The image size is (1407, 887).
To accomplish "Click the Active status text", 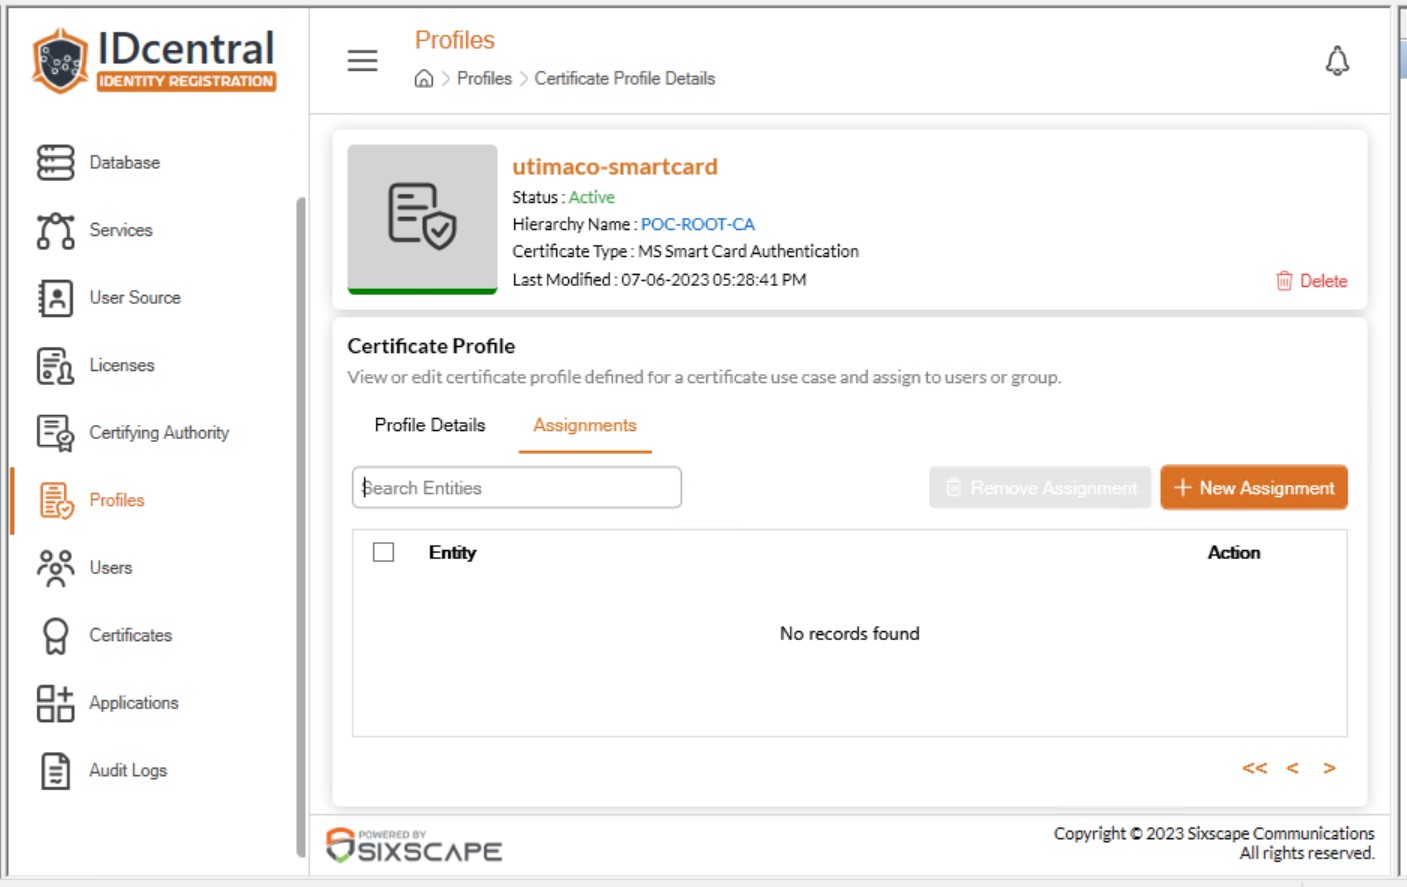I will click(592, 197).
